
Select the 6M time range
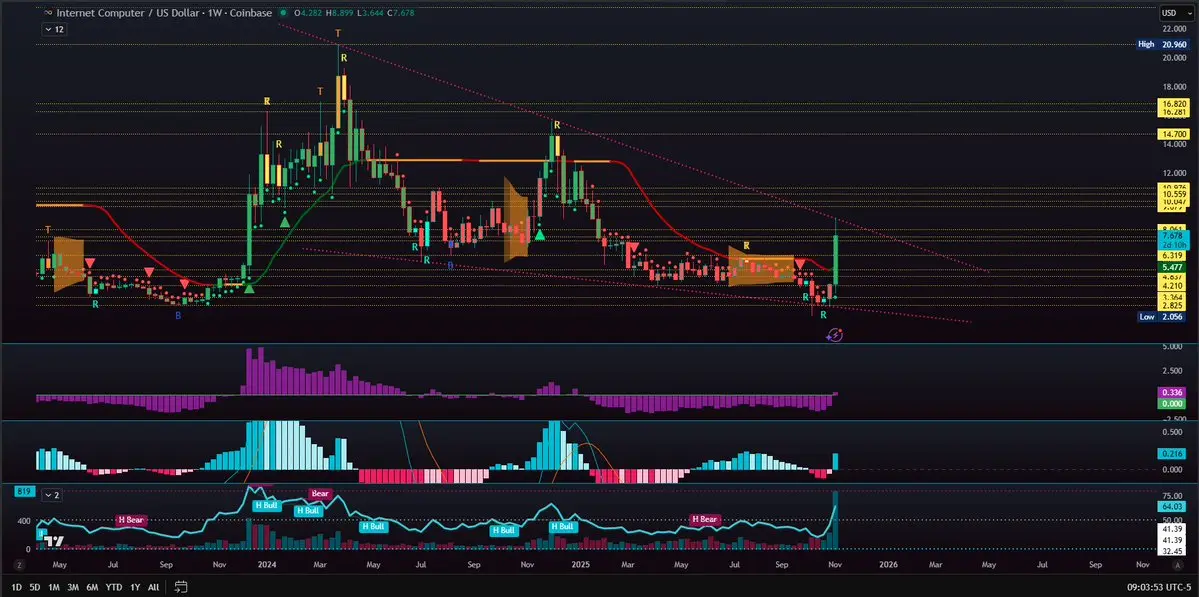coord(93,587)
